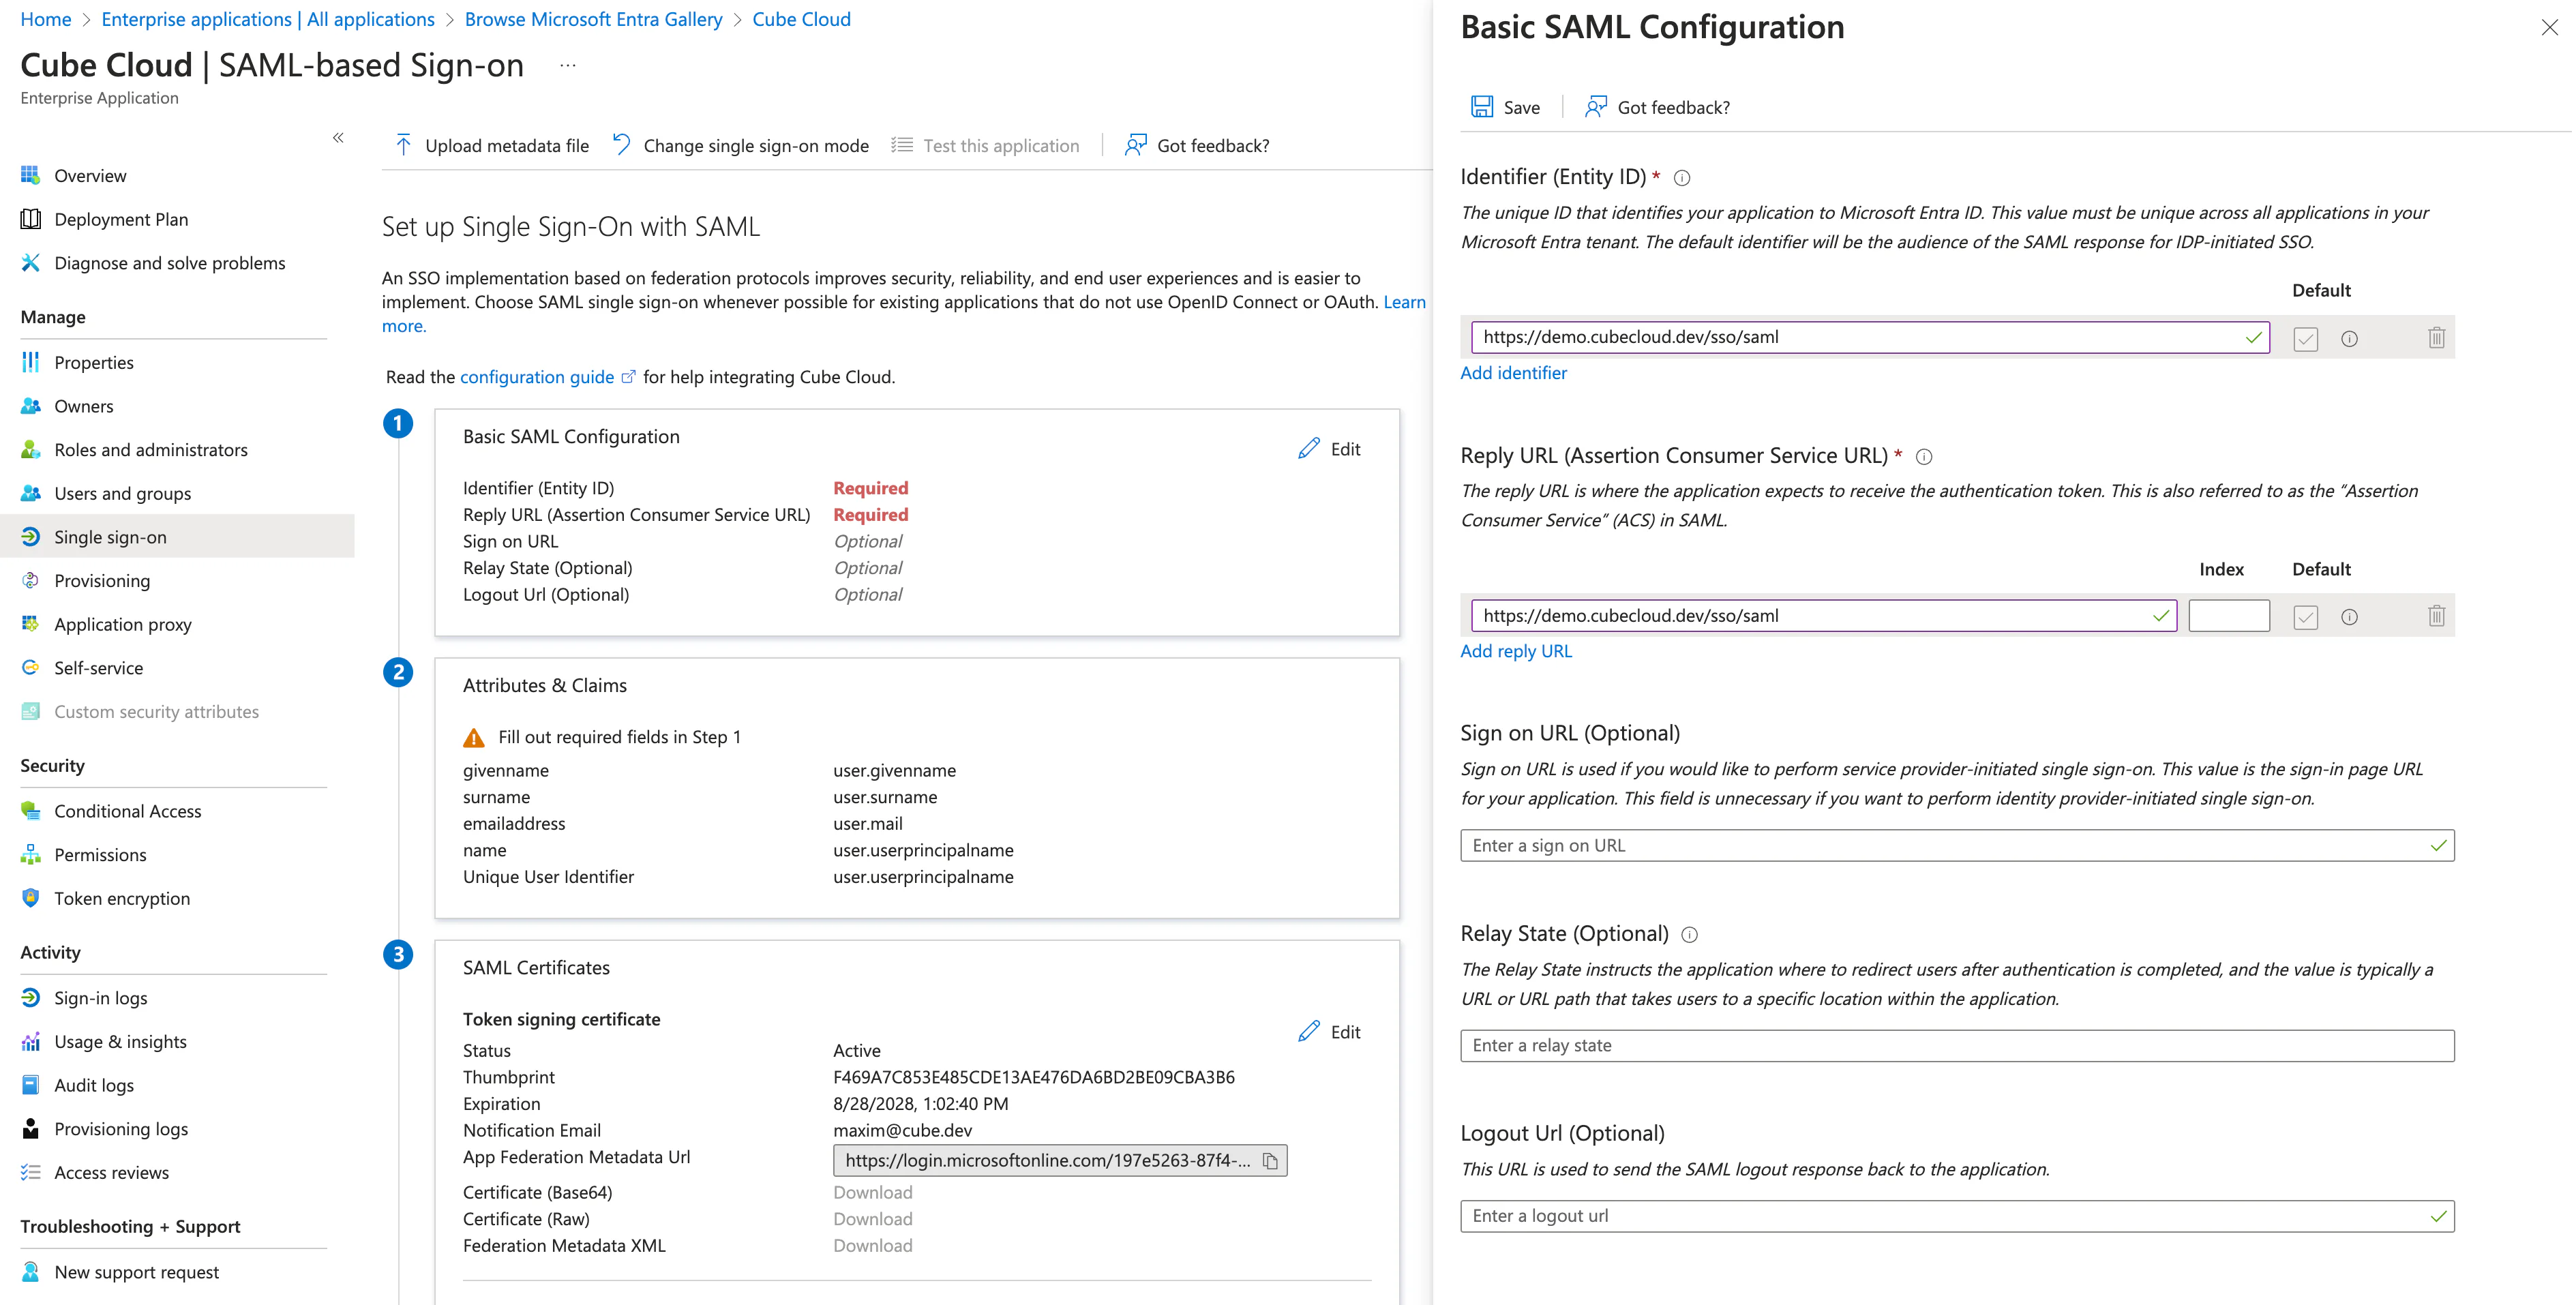Screen dimensions: 2576x1305
Task: Toggle Default checkbox for Reply URL
Action: [x=2305, y=616]
